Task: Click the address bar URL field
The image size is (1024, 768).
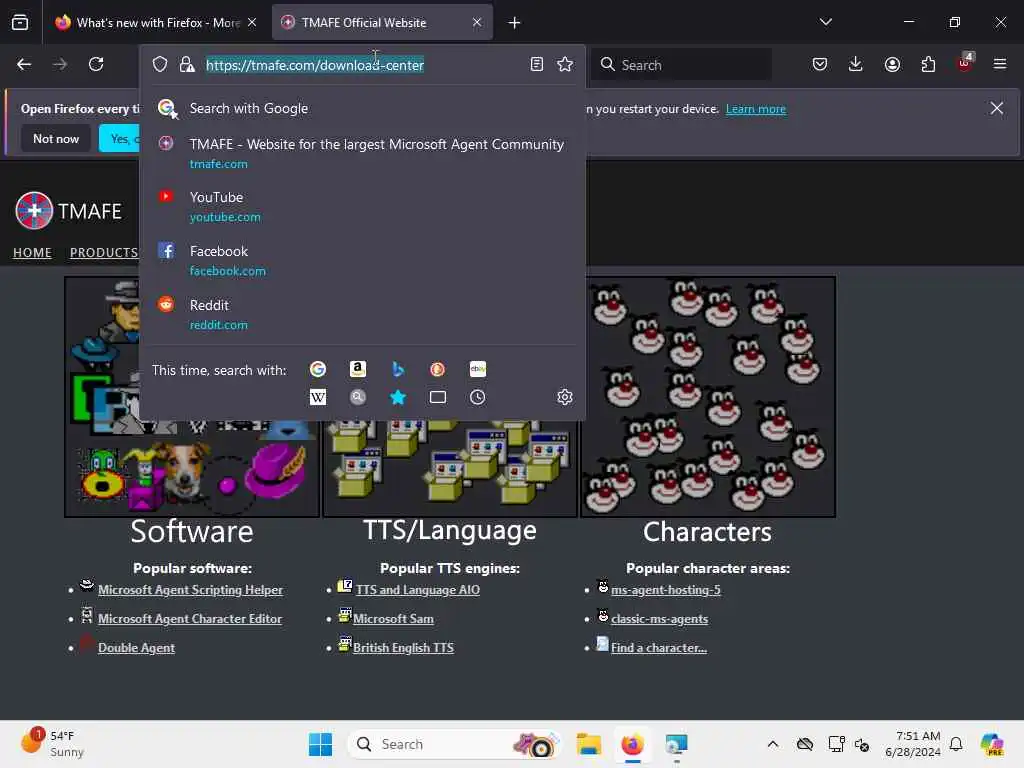Action: [362, 65]
